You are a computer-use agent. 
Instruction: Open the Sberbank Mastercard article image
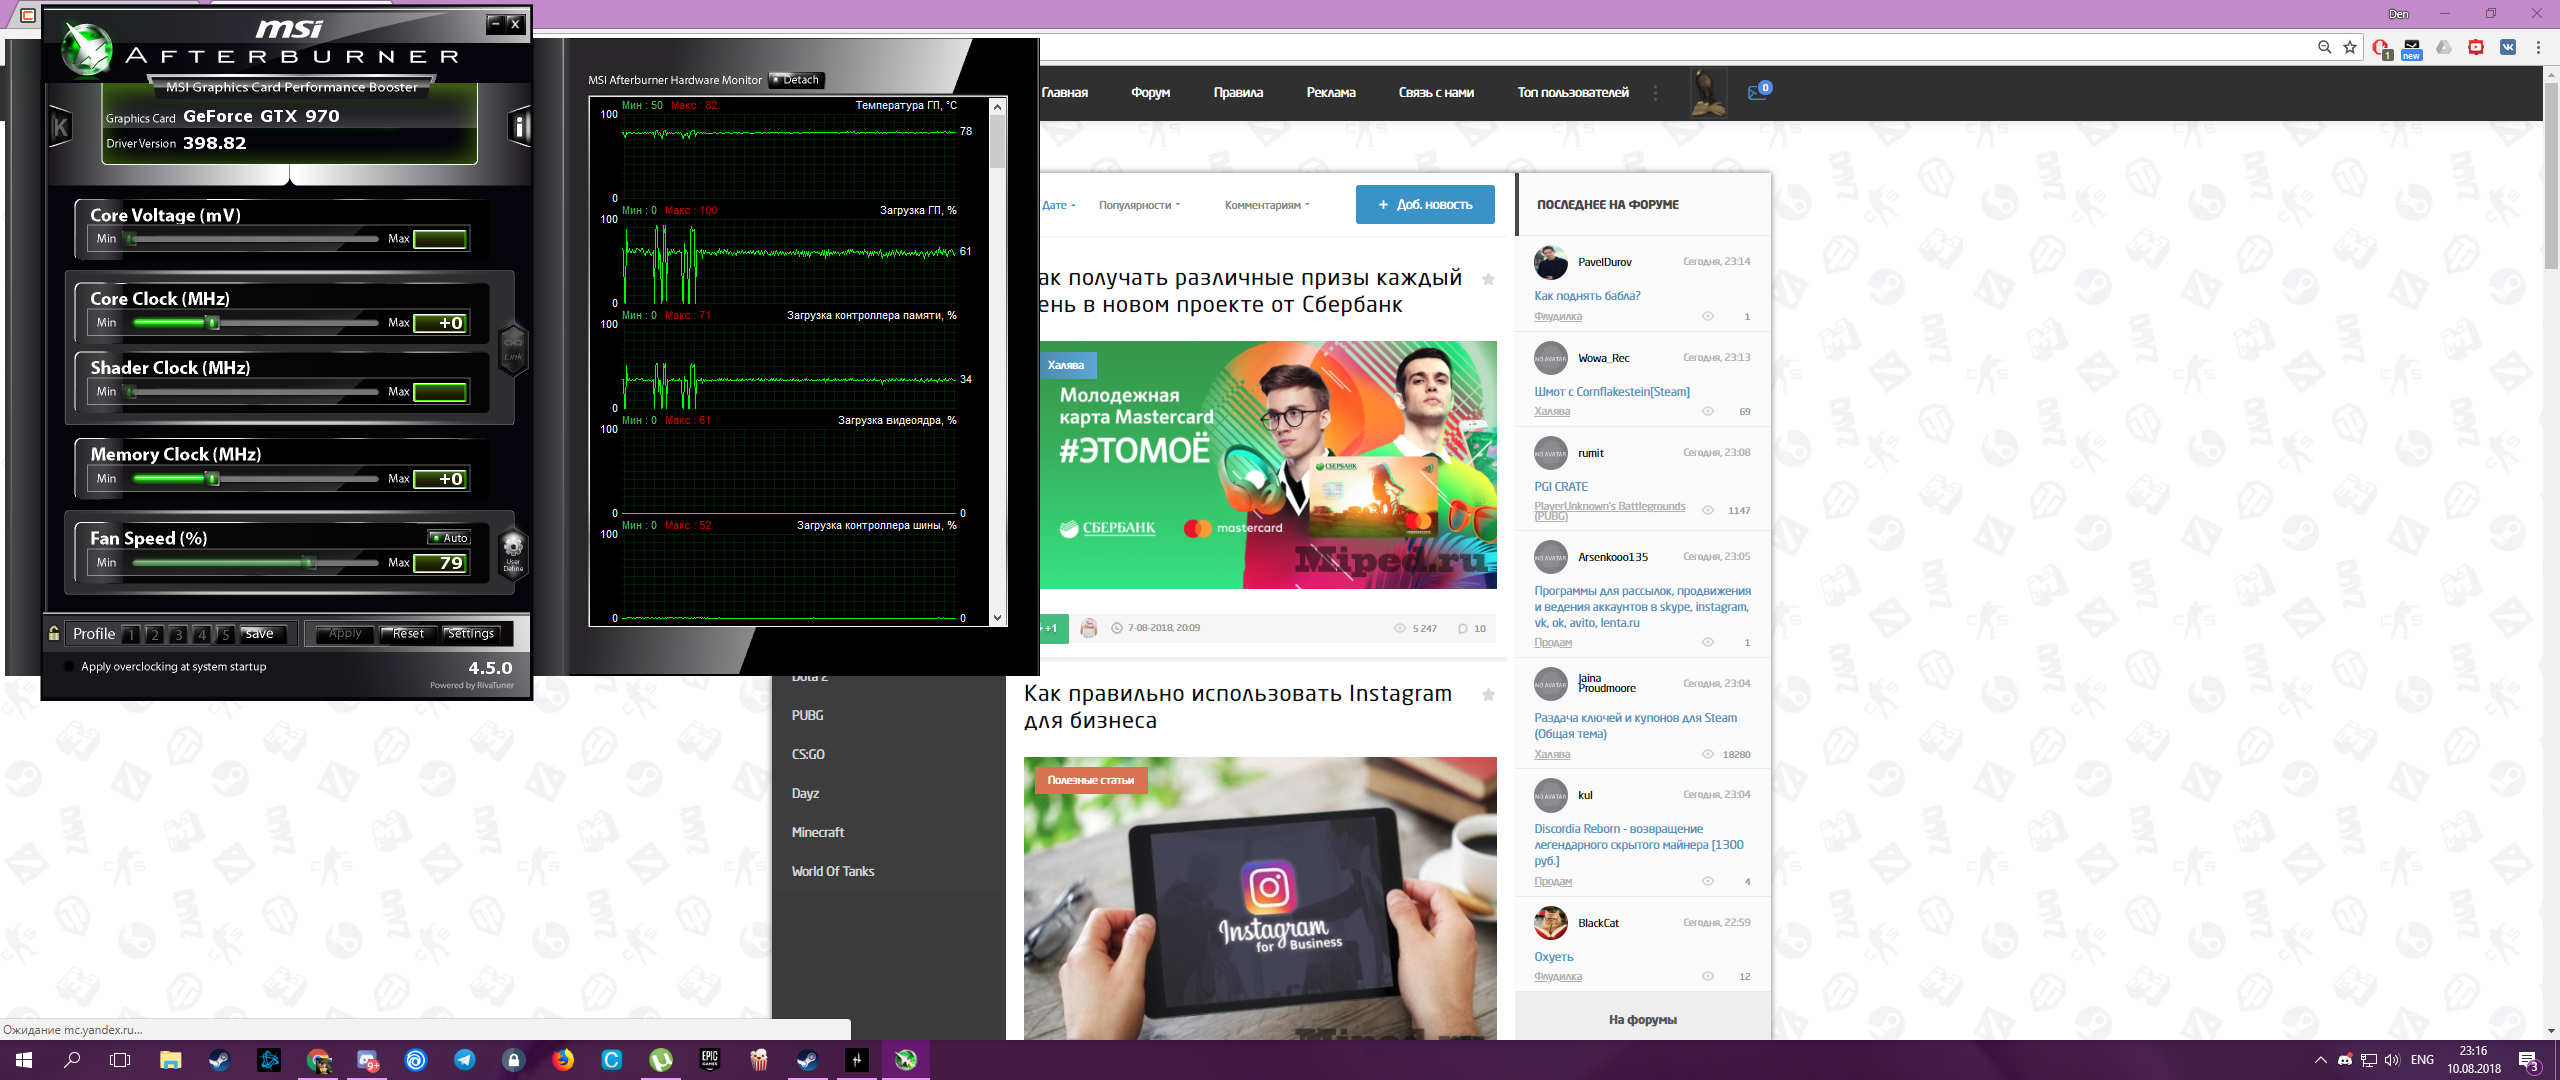point(1268,465)
